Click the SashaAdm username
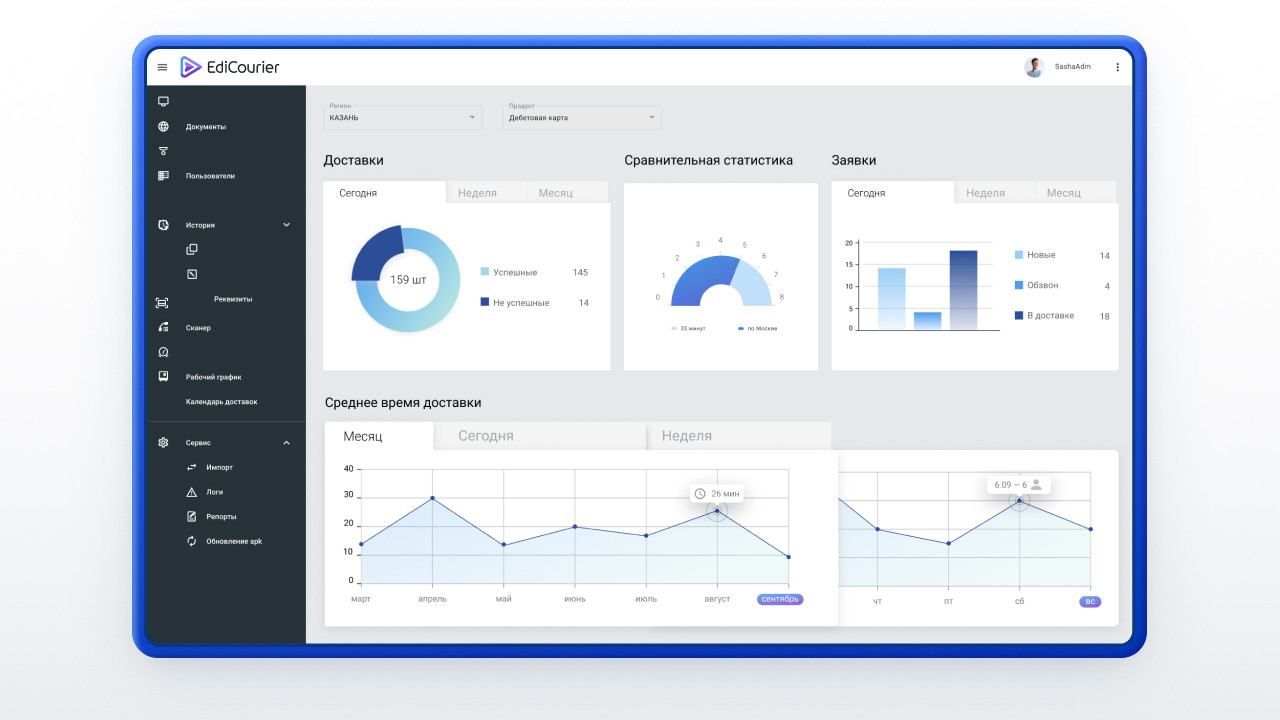1280x720 pixels. [1073, 67]
